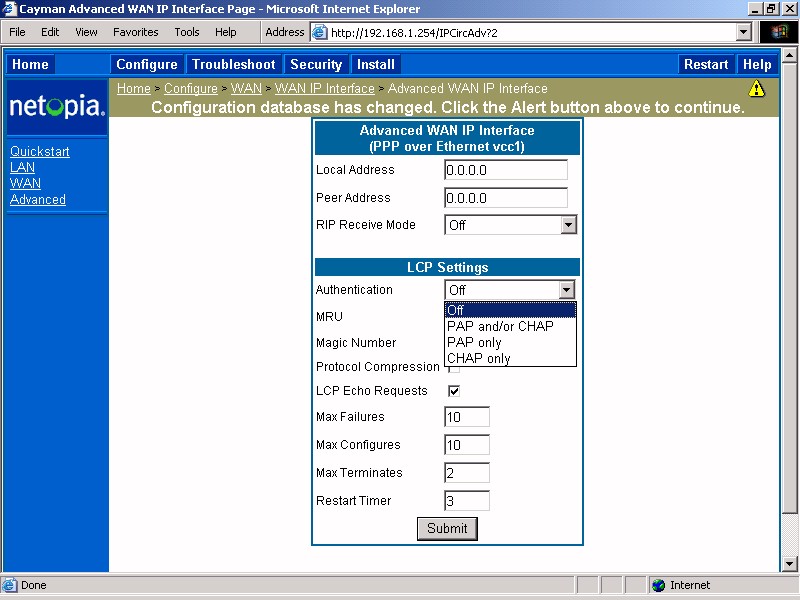Choose CHAP only from the list
Image resolution: width=800 pixels, height=600 pixels.
pyautogui.click(x=479, y=358)
